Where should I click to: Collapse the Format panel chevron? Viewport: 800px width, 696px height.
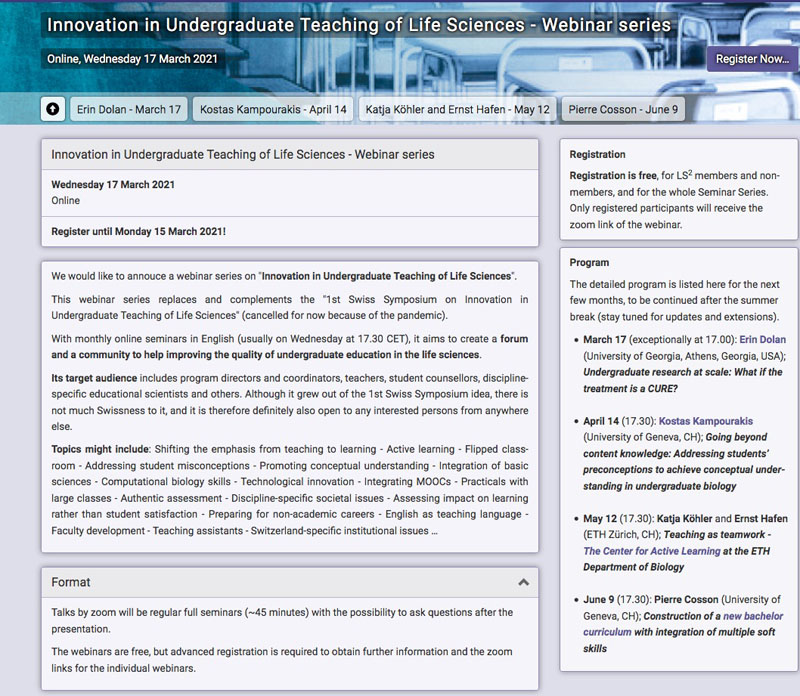pyautogui.click(x=523, y=582)
